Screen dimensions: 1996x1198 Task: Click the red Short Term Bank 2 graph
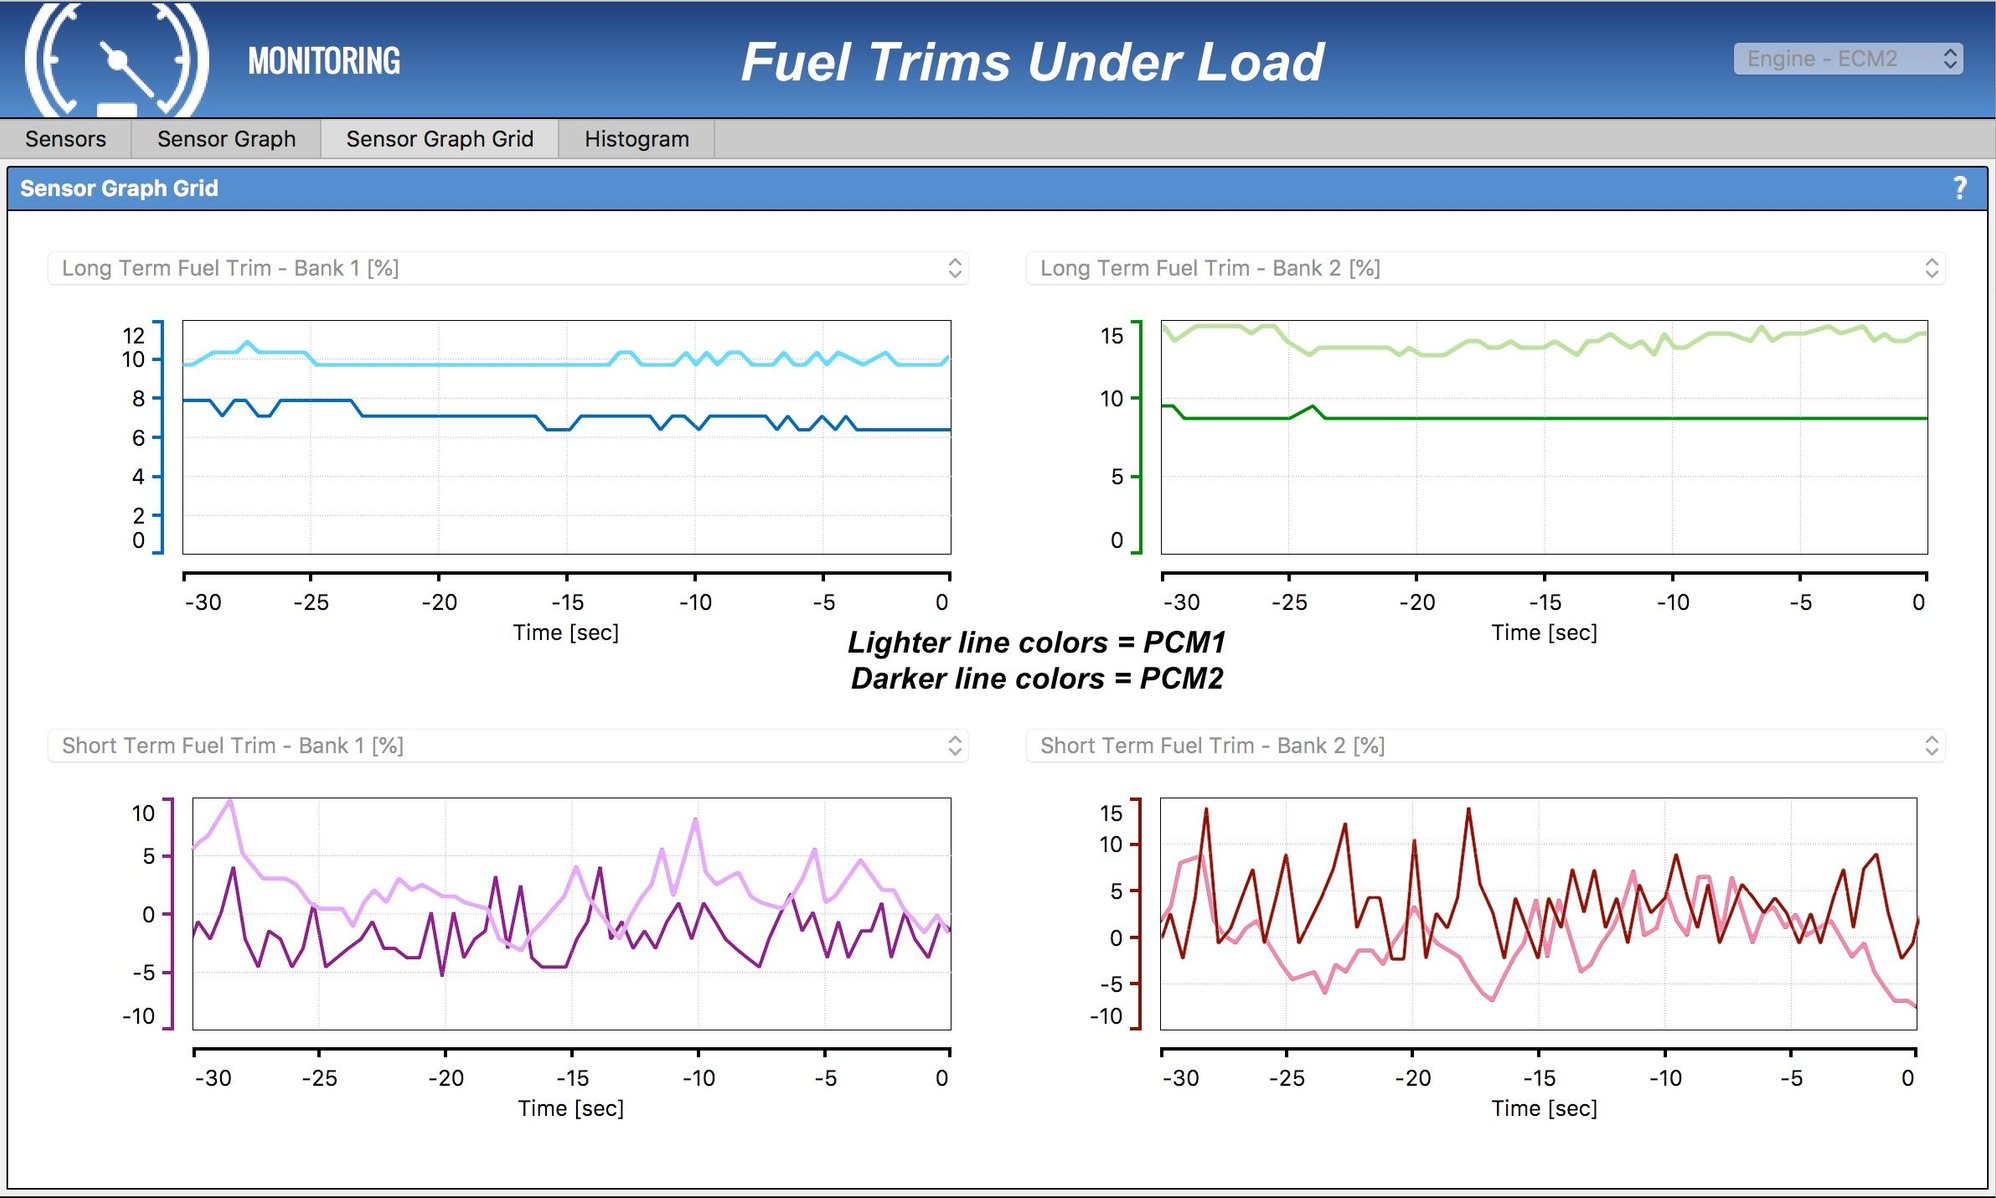click(1538, 913)
